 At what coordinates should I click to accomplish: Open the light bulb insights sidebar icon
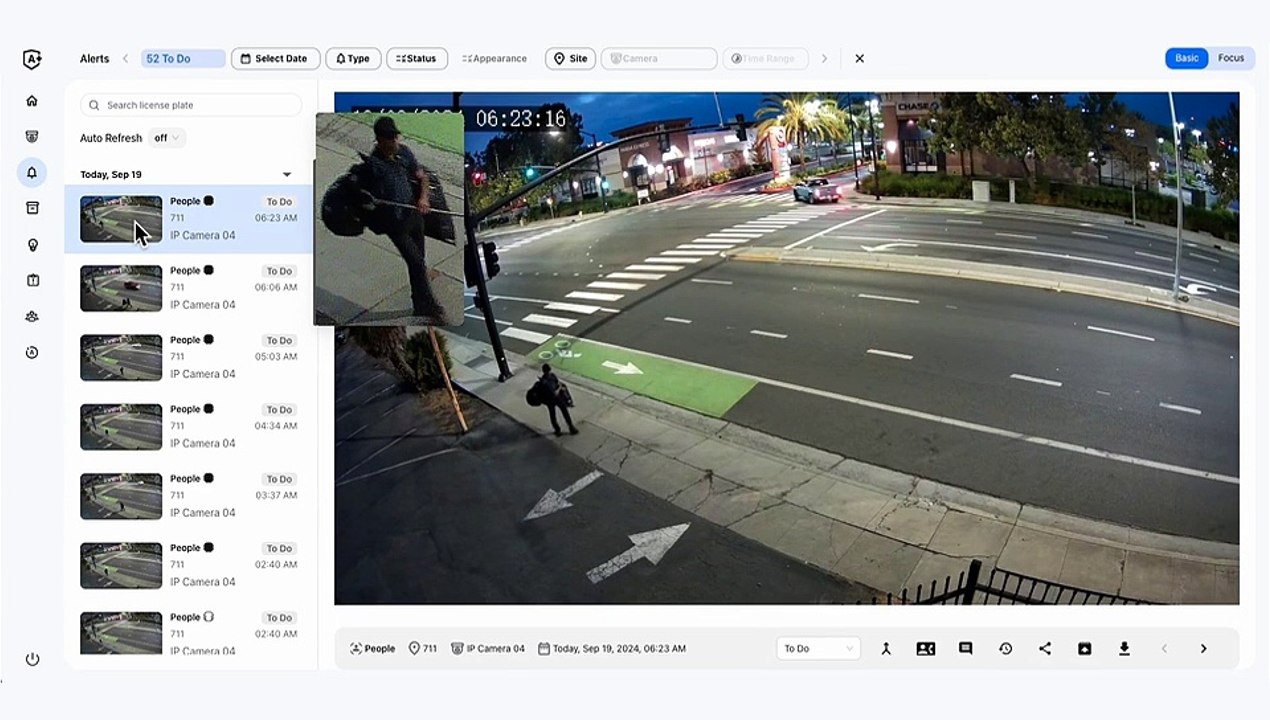[x=32, y=245]
